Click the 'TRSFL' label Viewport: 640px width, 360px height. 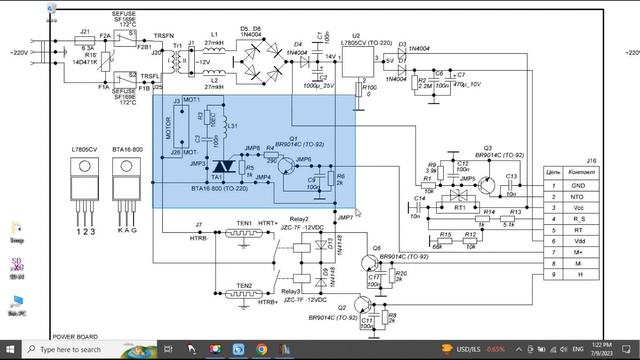point(150,76)
